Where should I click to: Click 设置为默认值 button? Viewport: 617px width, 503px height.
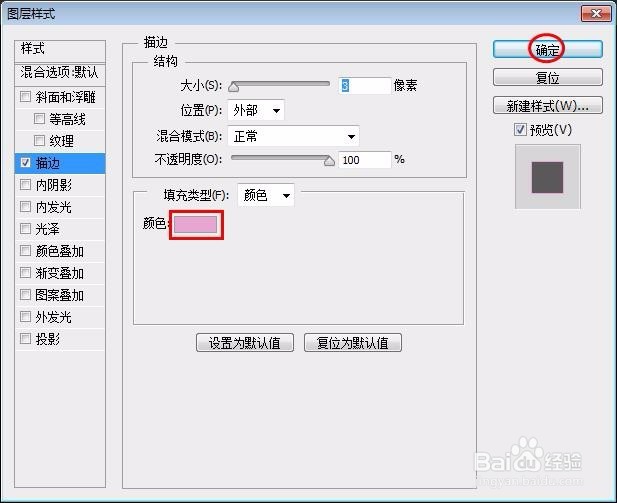[x=245, y=343]
